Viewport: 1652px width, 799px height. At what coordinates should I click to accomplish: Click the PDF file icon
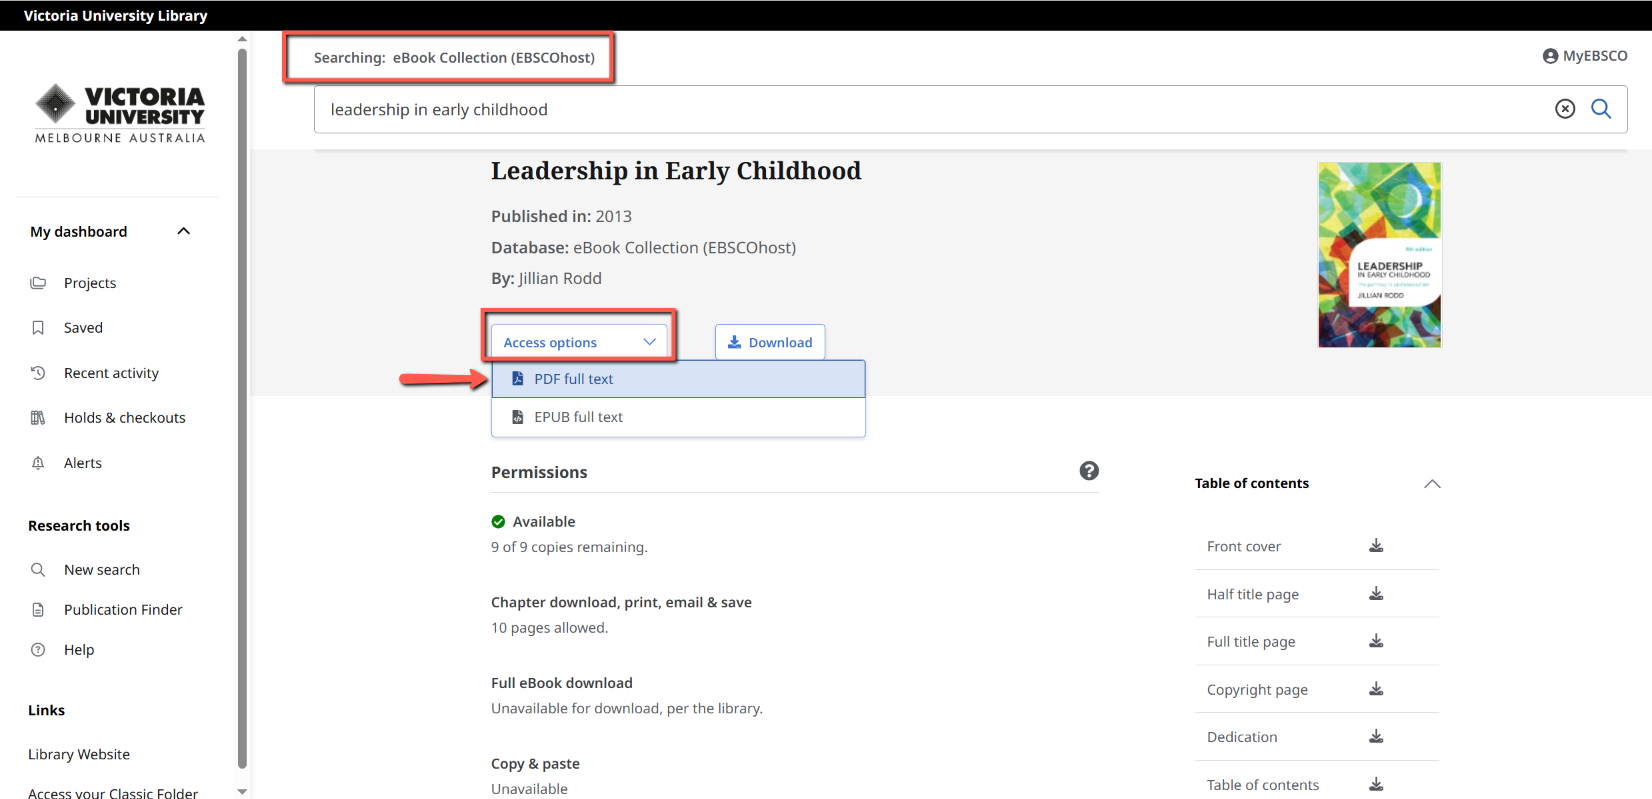(x=518, y=379)
